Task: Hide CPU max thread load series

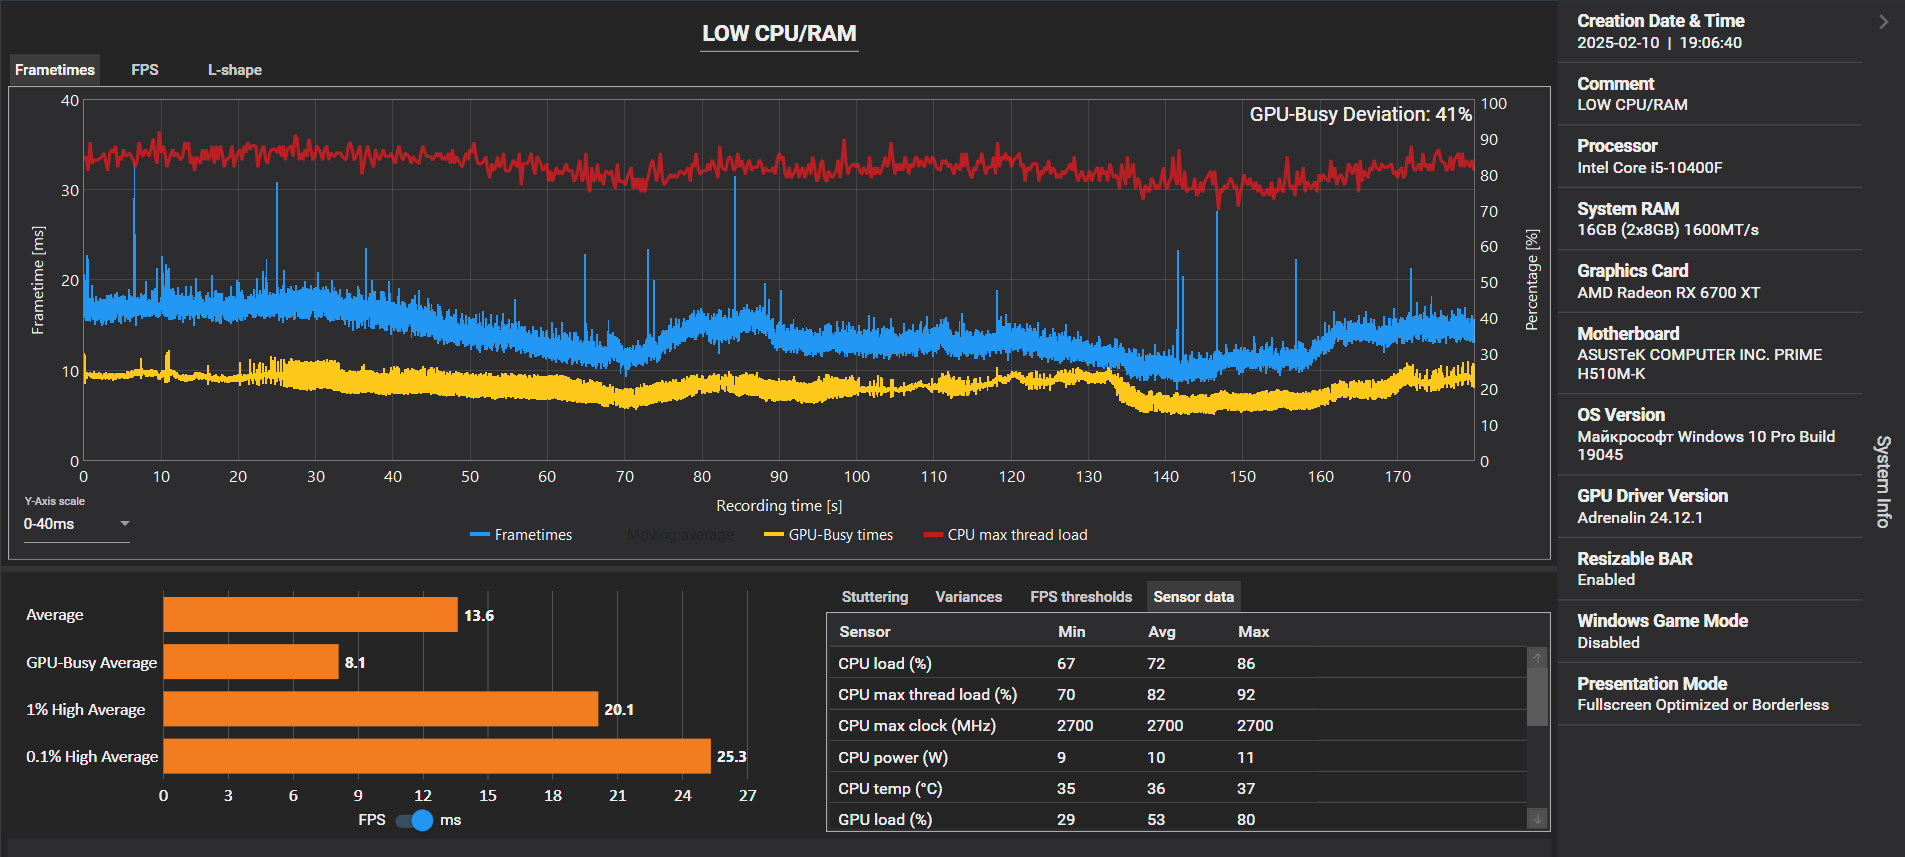Action: tap(1006, 535)
